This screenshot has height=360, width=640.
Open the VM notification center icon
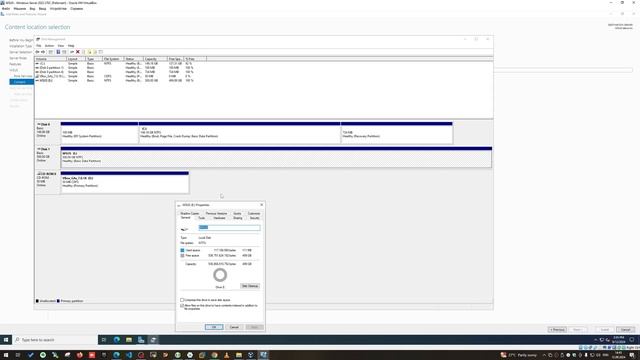[632, 340]
